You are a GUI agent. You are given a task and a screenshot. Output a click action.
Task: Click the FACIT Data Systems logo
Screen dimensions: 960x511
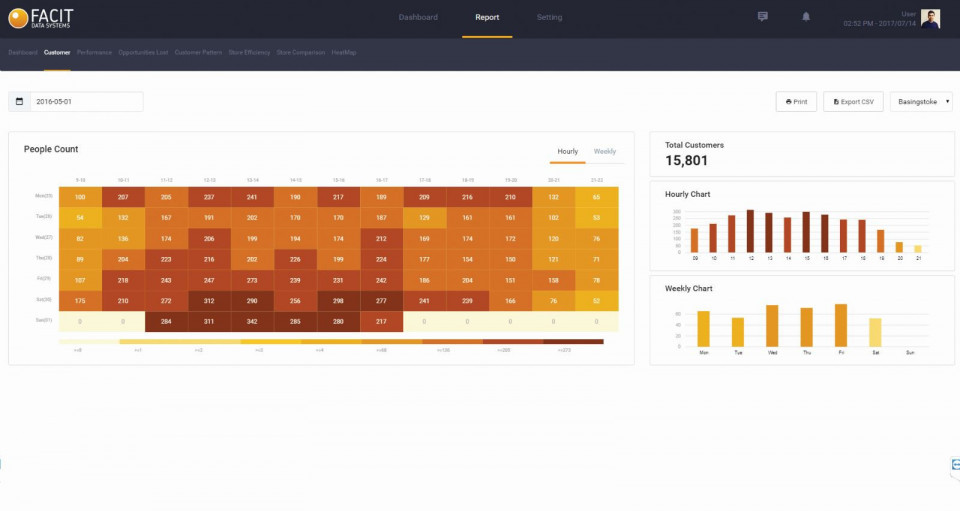pyautogui.click(x=41, y=17)
